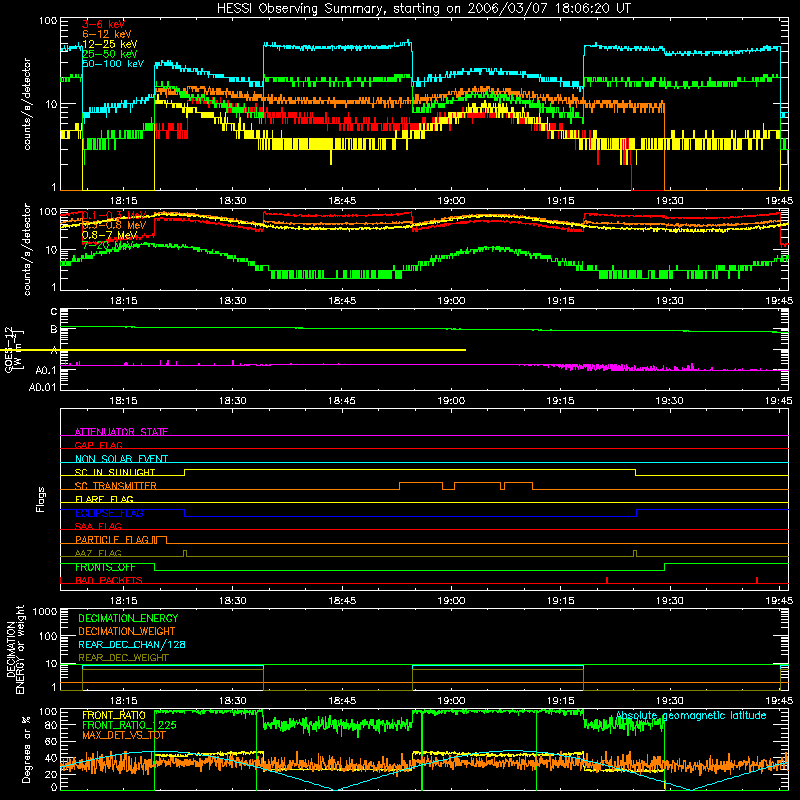Click the AAZ_FLAG pulse near 19:25
Screen dimensions: 800x800
click(x=635, y=553)
